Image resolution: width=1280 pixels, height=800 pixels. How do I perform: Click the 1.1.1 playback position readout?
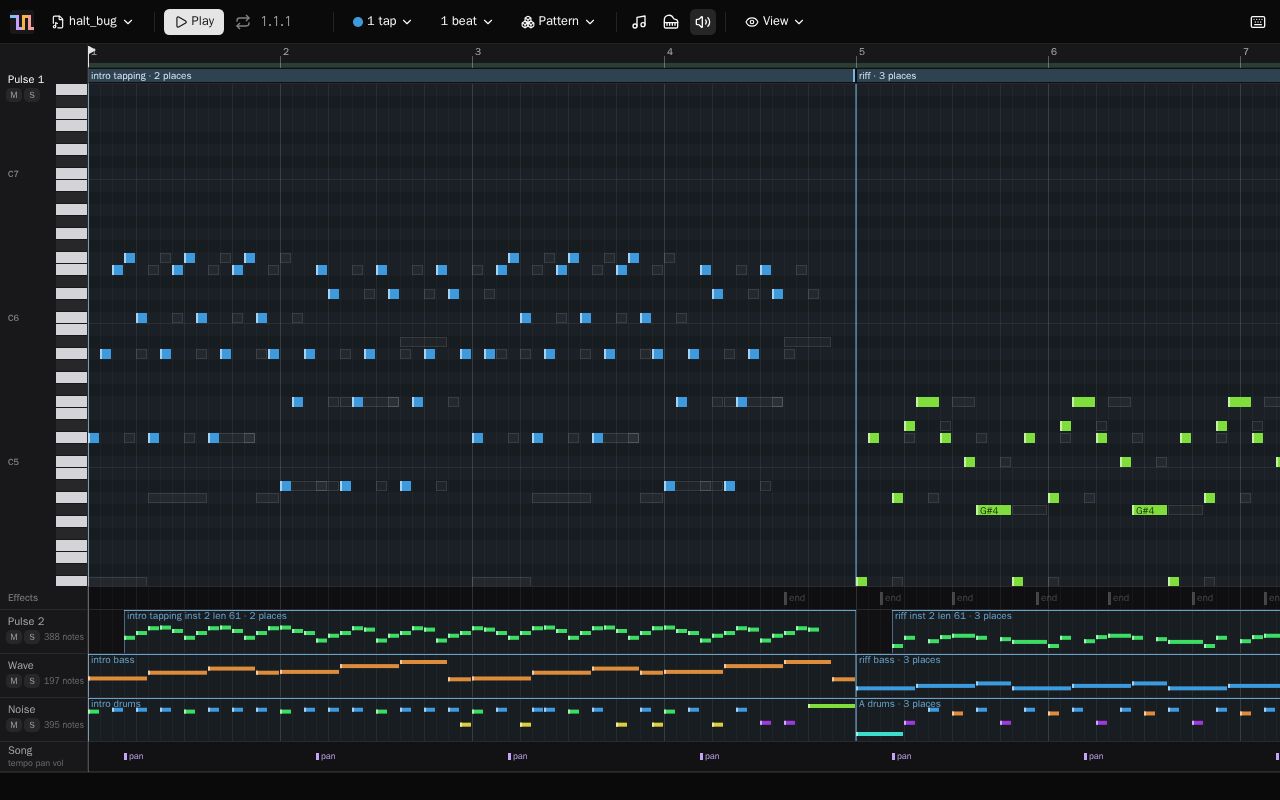(276, 21)
